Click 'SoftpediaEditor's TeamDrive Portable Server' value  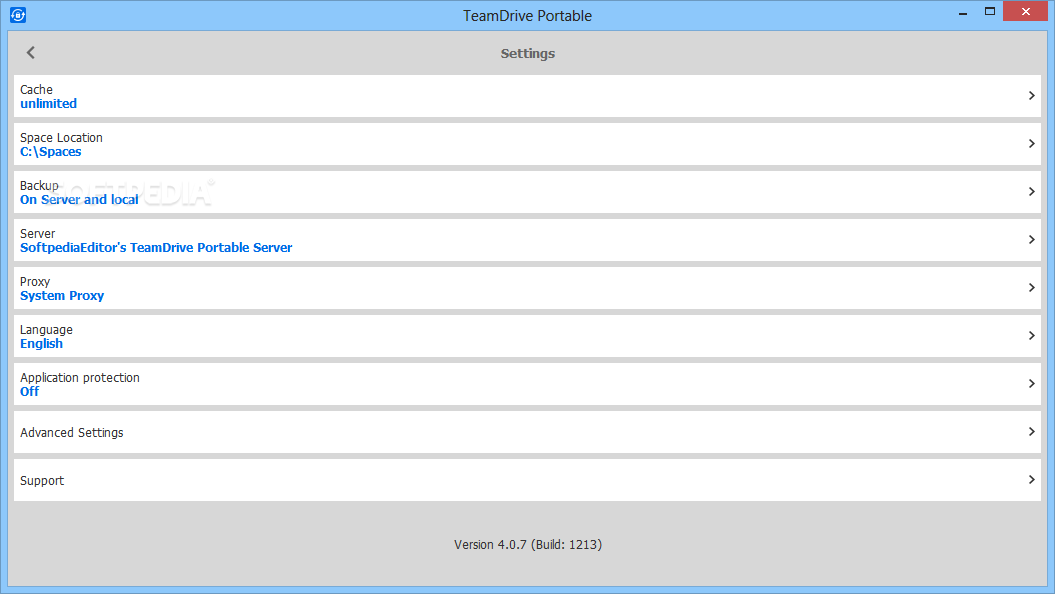[156, 248]
